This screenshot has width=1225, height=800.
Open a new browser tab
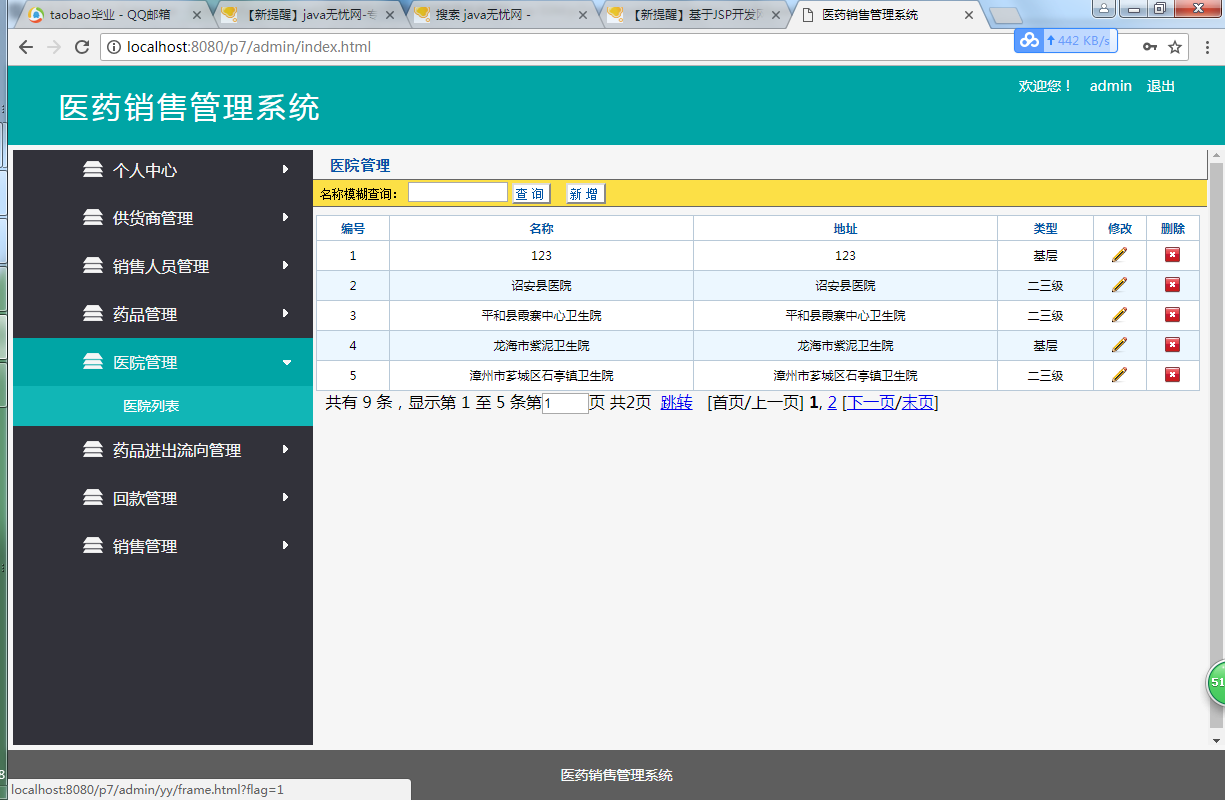(x=1005, y=16)
